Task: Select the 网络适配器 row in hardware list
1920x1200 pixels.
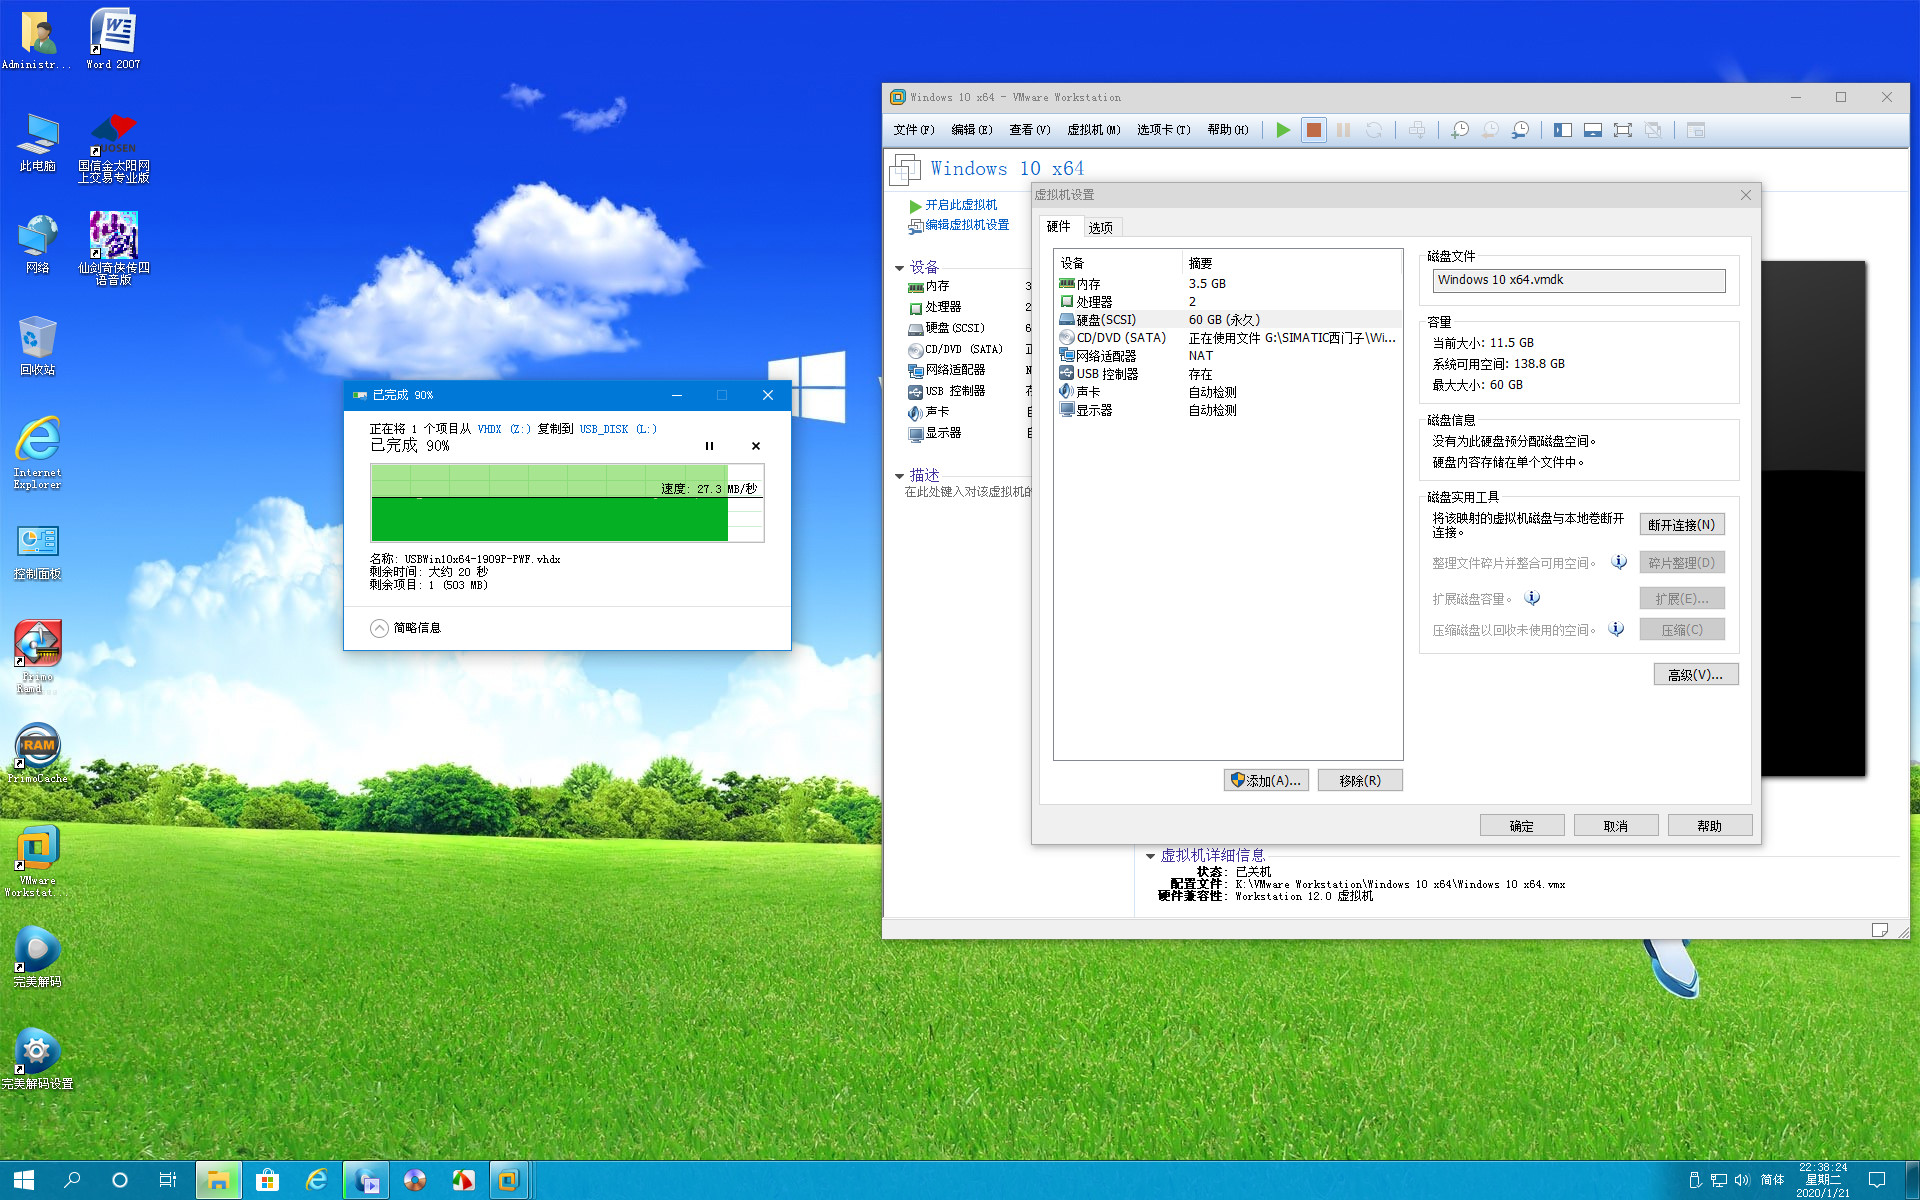Action: tap(1228, 356)
